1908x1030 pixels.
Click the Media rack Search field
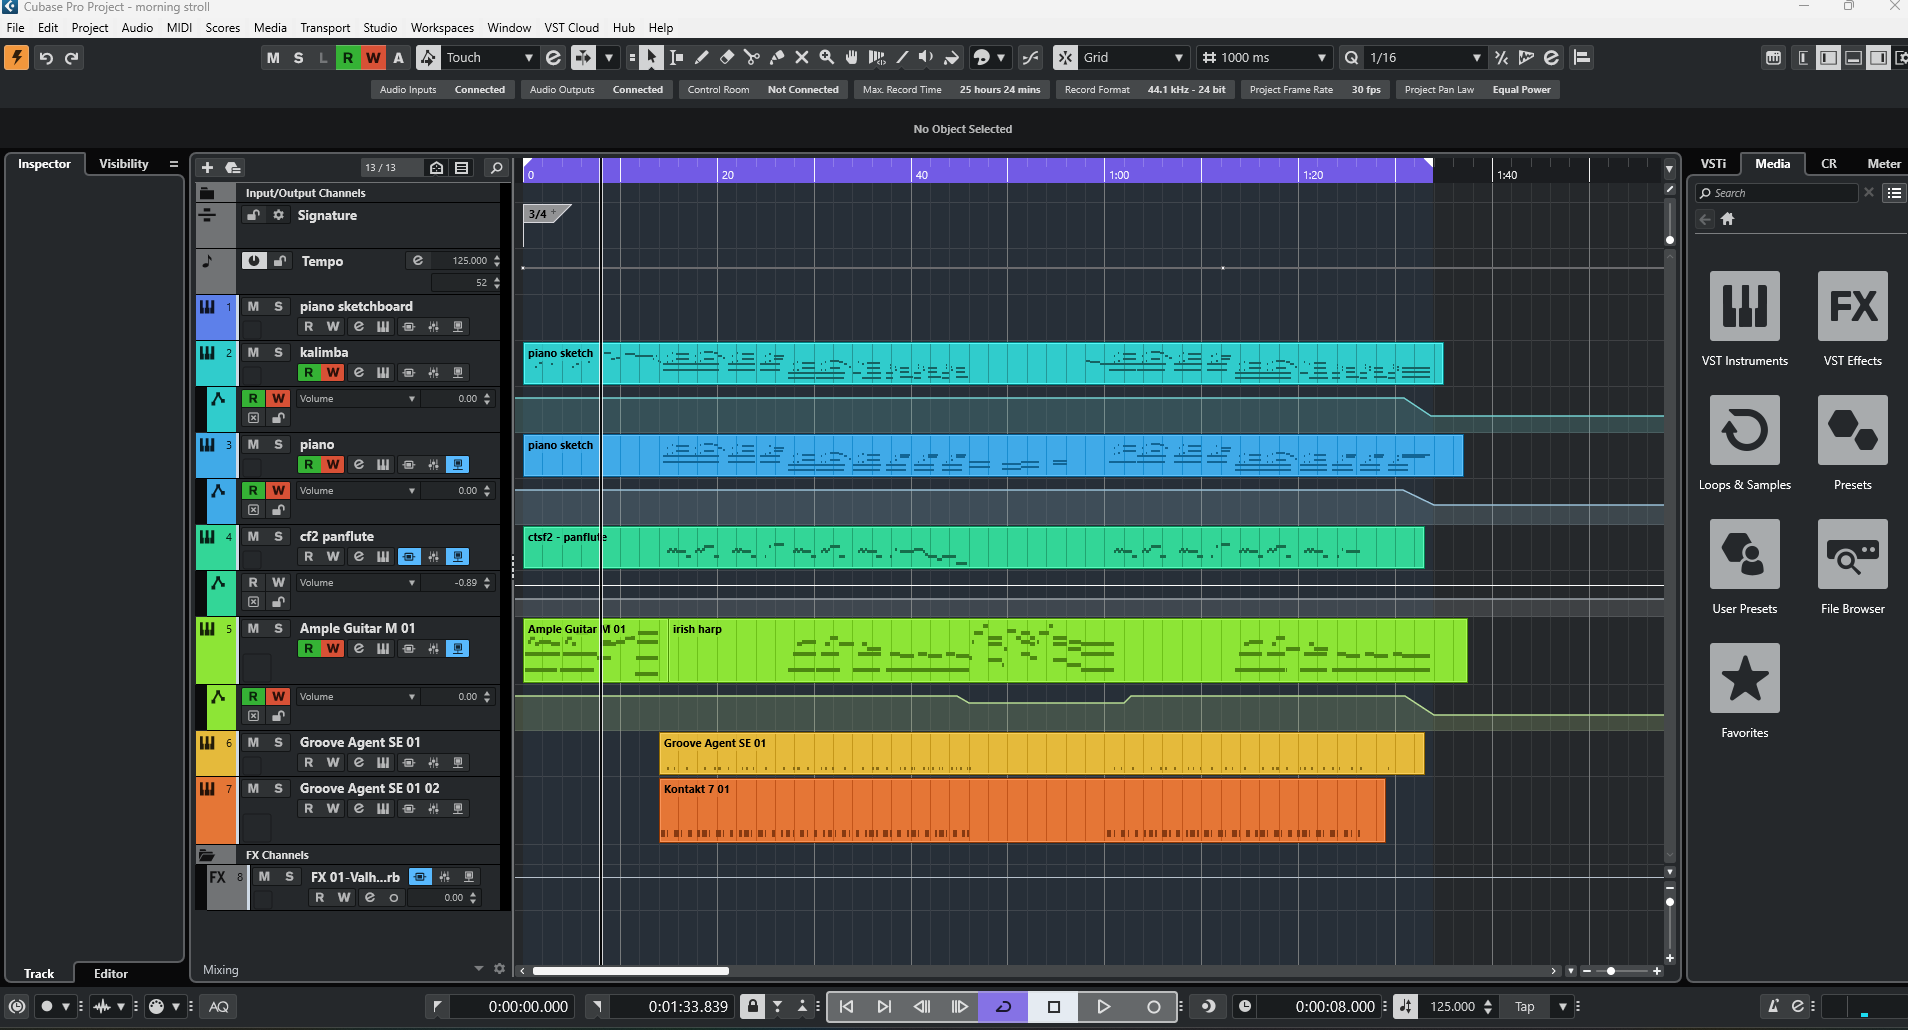pos(1776,193)
